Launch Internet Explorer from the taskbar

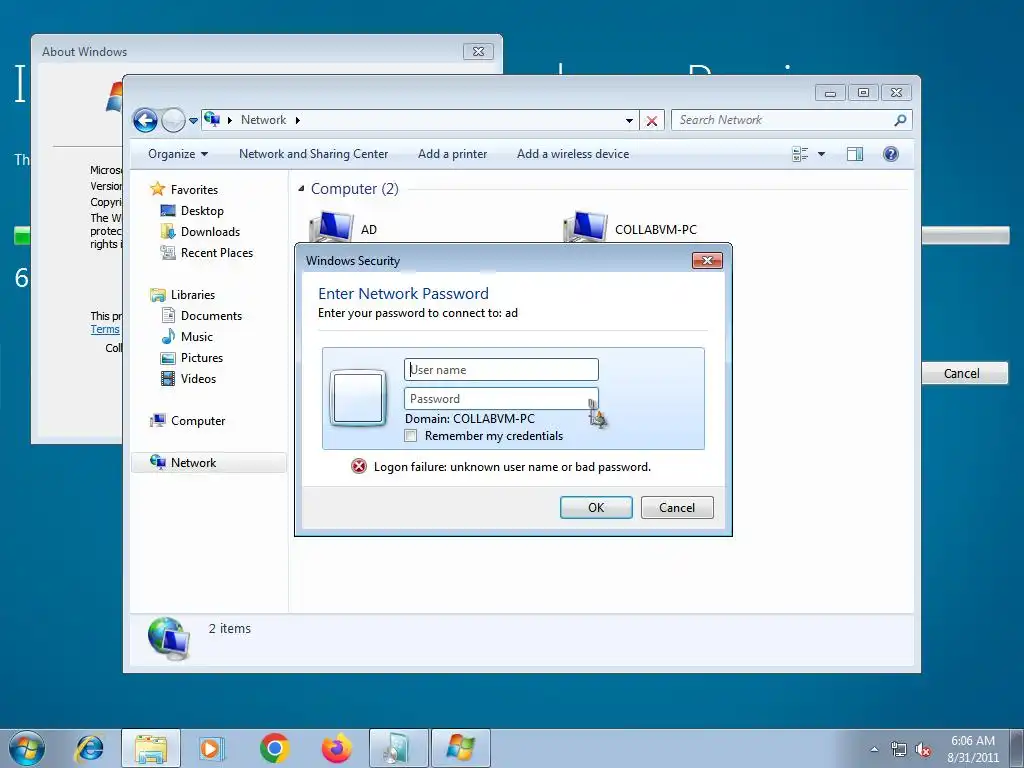pos(89,748)
